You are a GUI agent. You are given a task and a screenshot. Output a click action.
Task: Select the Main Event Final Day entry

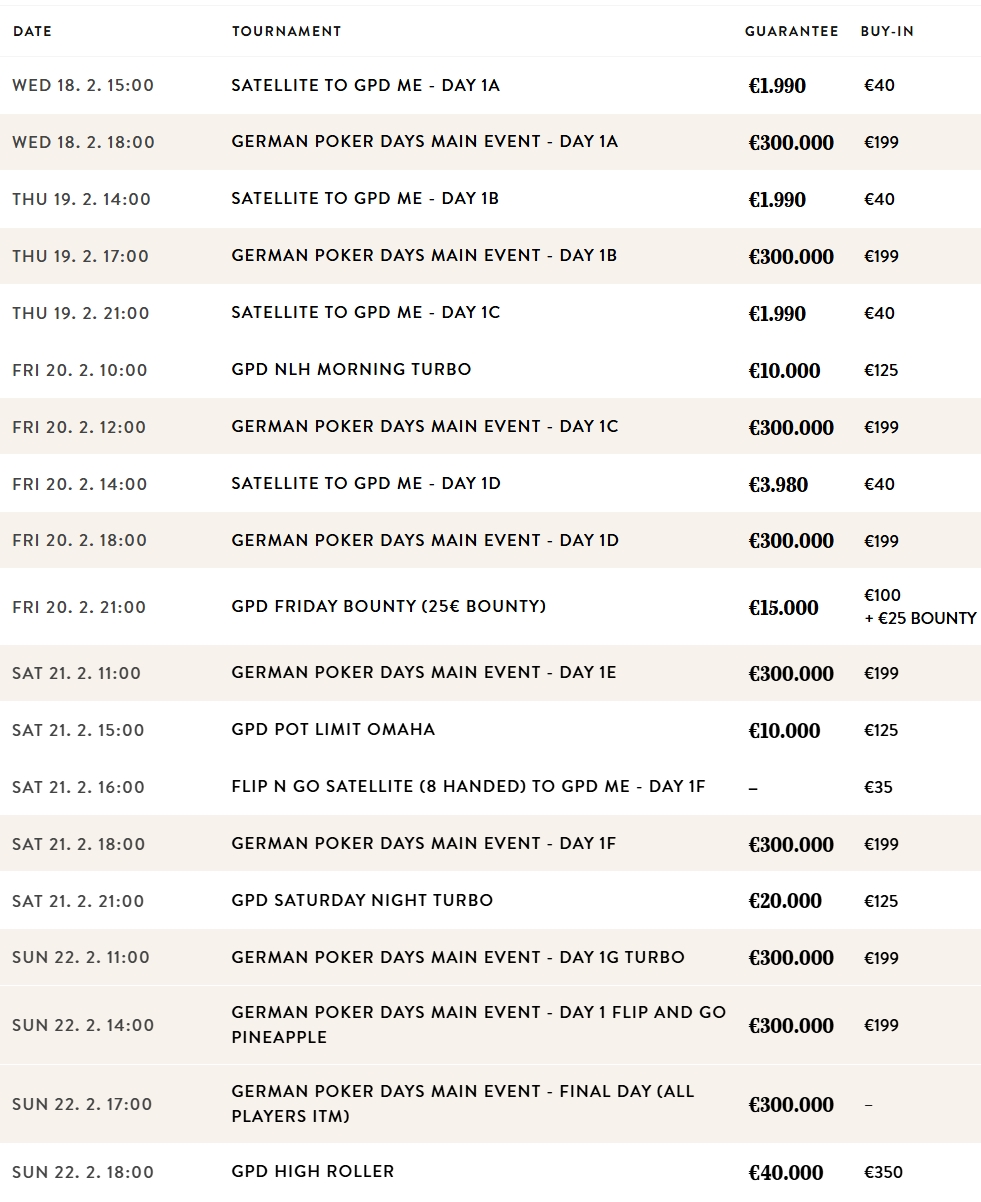[x=462, y=1103]
